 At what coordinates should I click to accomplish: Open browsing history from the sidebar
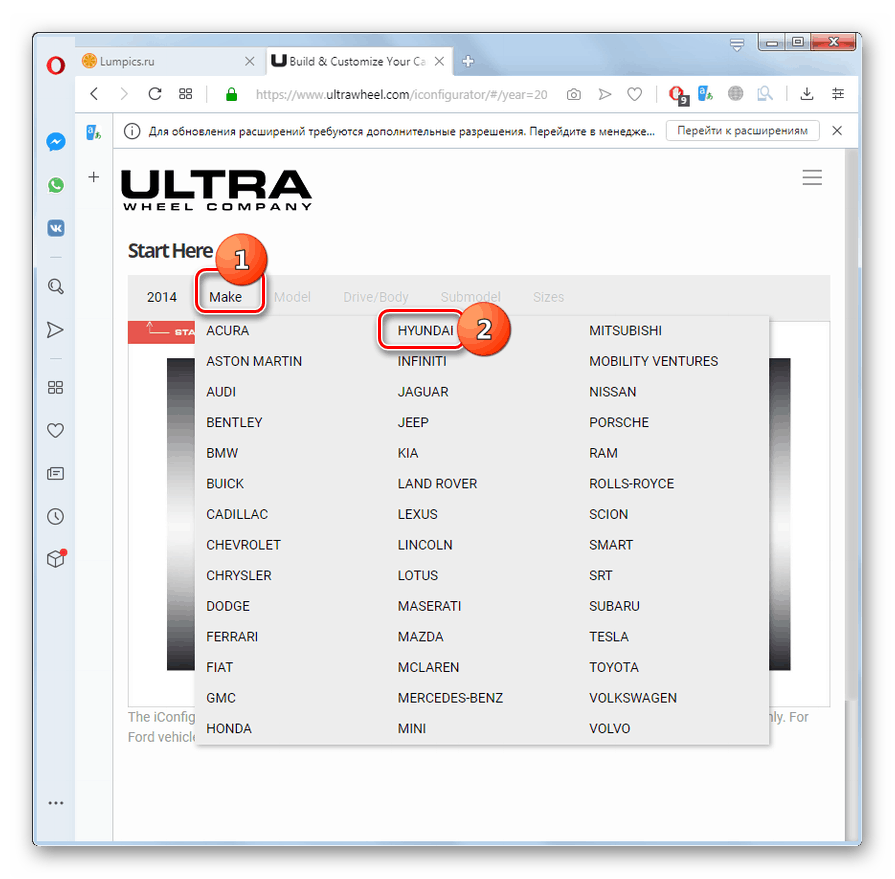56,516
